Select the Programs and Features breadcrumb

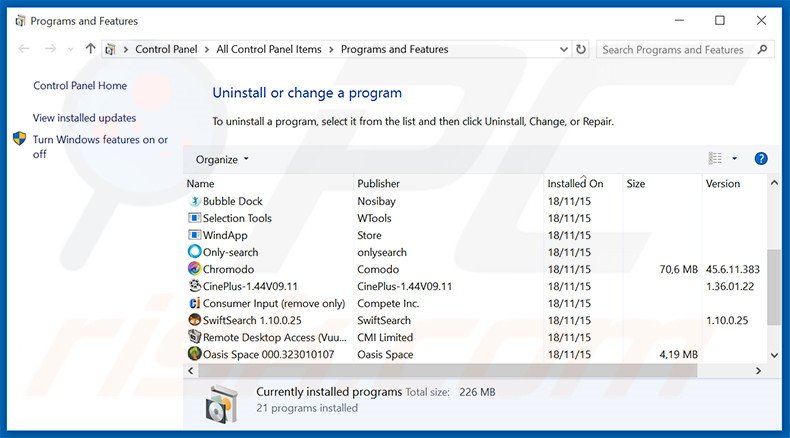click(x=394, y=49)
